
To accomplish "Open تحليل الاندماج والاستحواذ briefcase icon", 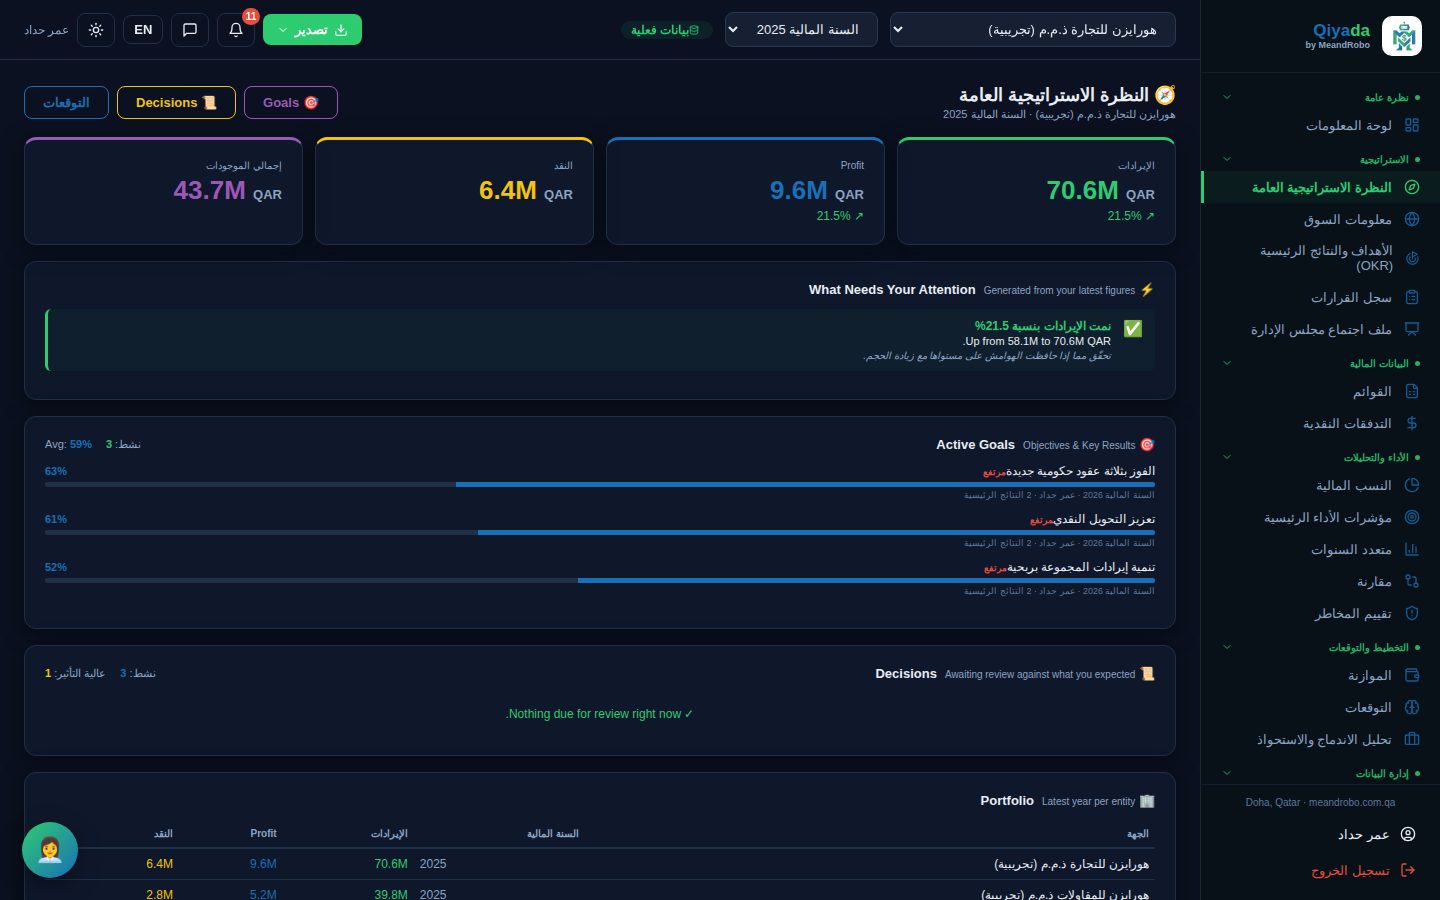I will pos(1412,739).
